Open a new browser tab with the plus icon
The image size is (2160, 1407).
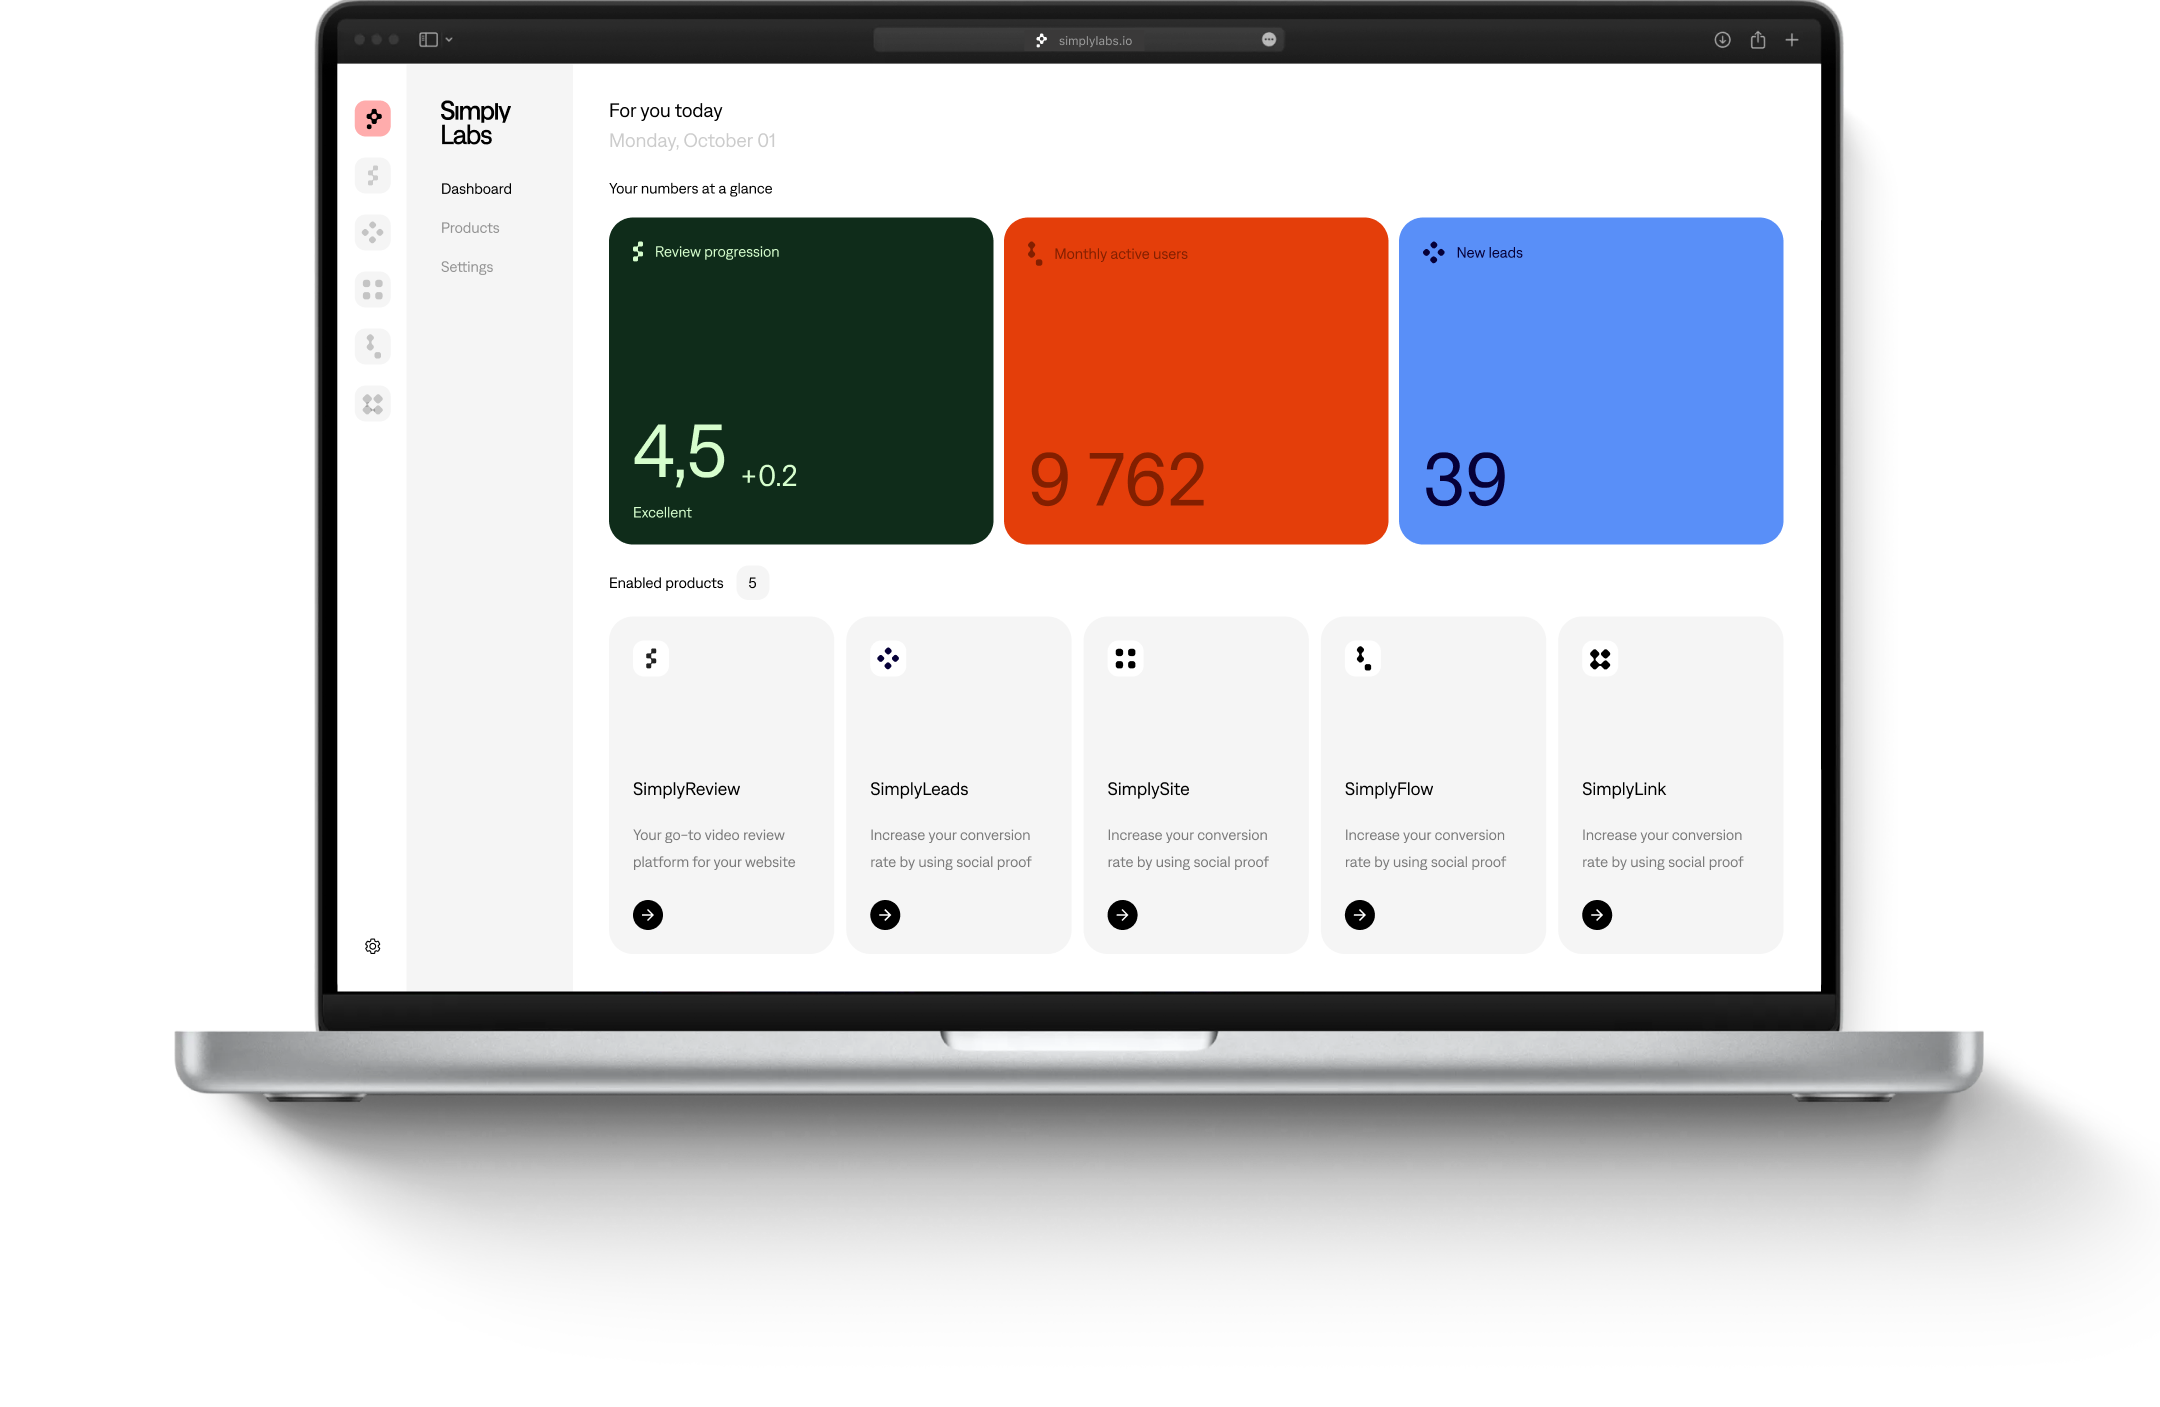tap(1791, 39)
